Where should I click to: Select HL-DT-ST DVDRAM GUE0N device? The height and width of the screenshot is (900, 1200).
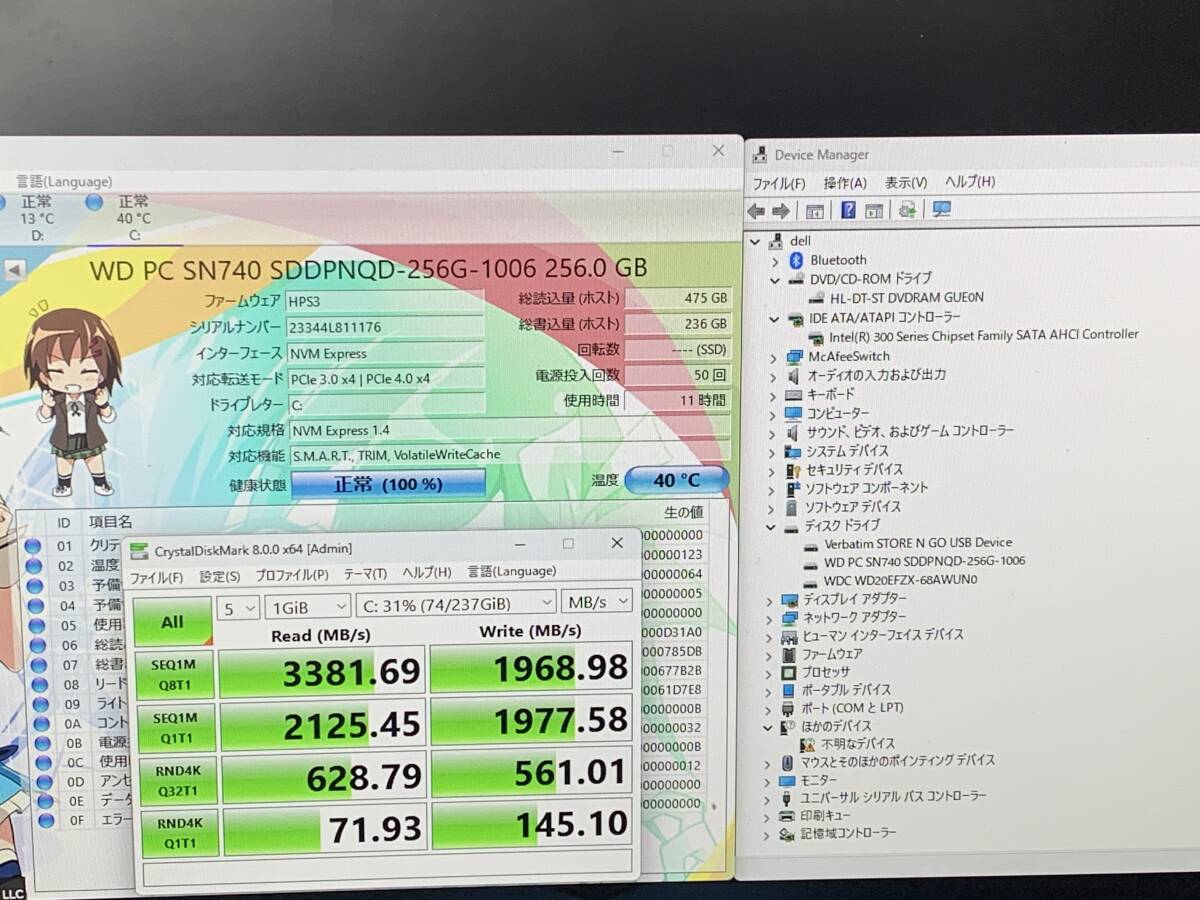click(x=906, y=297)
